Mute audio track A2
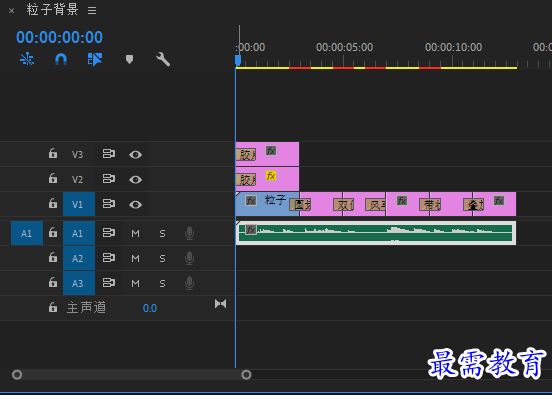552x395 pixels. [135, 258]
